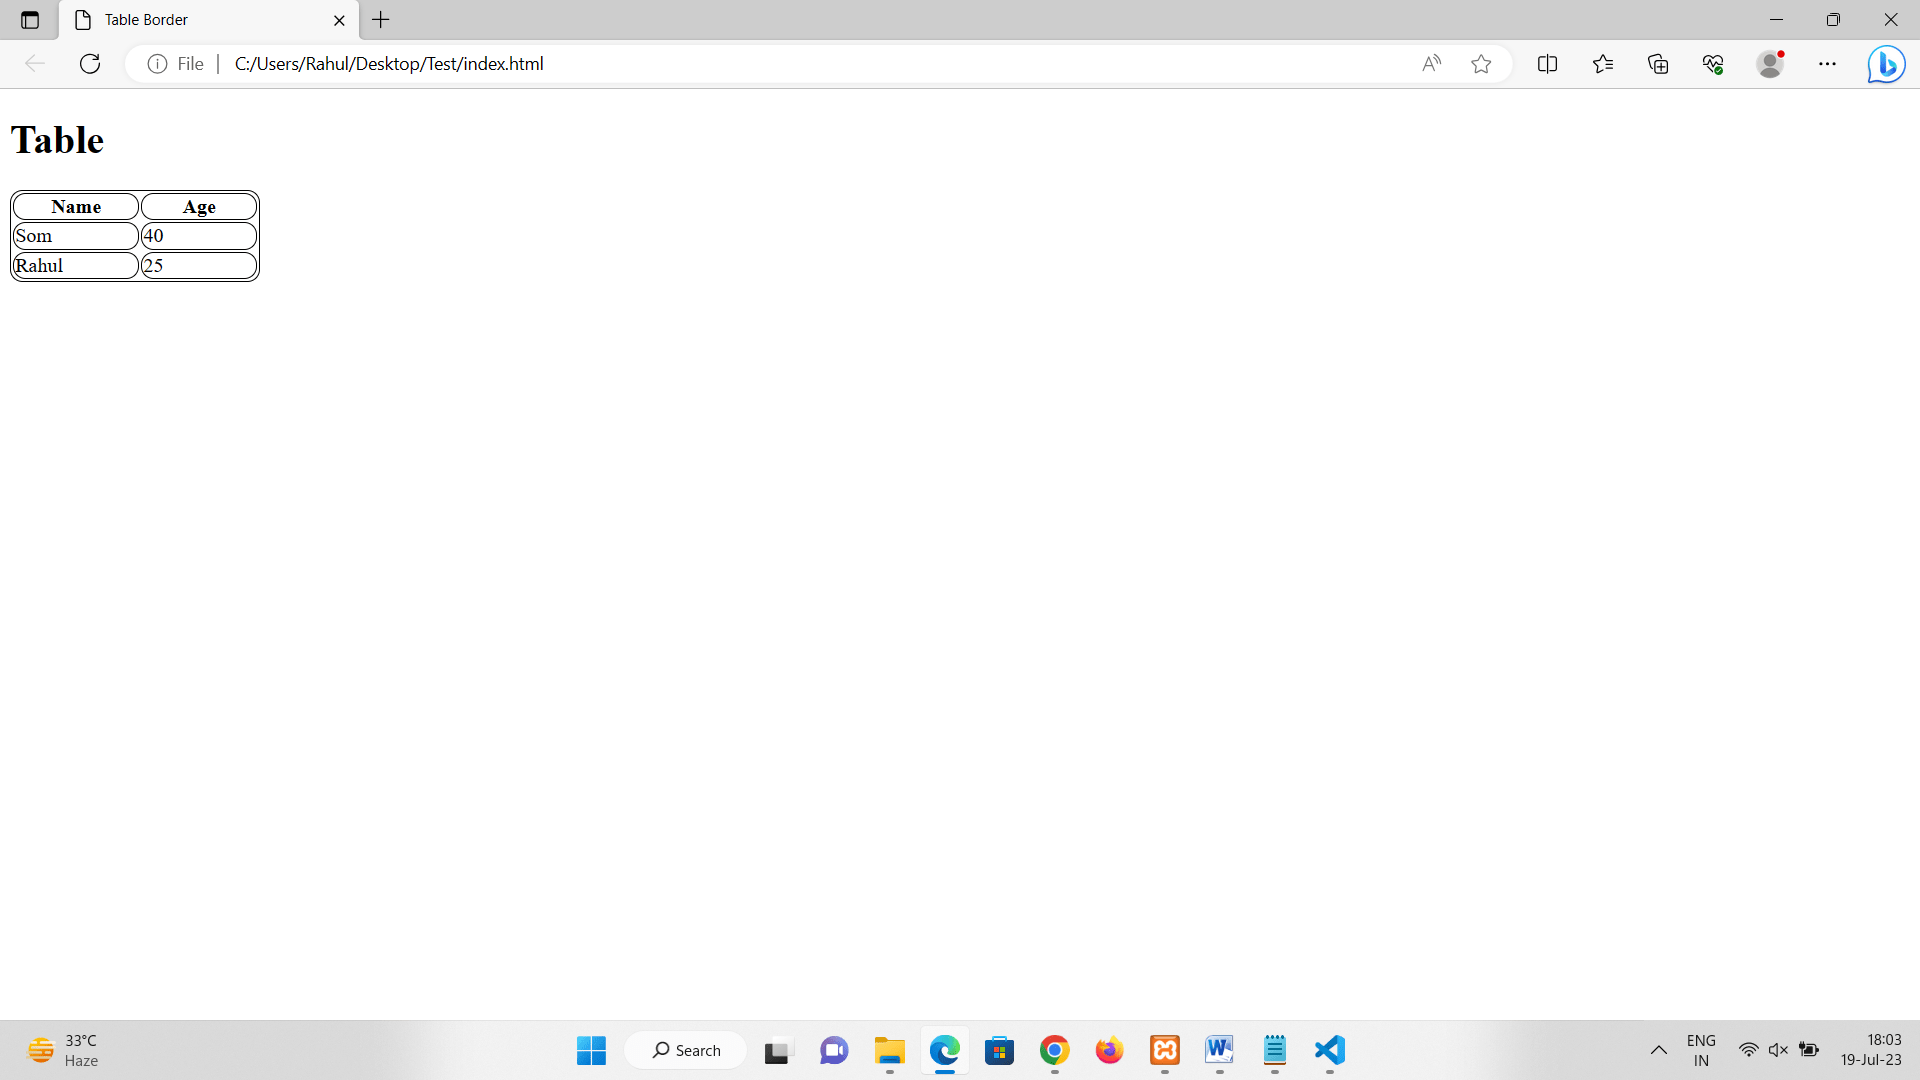This screenshot has height=1080, width=1920.
Task: Open tab actions menu icon
Action: pos(30,20)
